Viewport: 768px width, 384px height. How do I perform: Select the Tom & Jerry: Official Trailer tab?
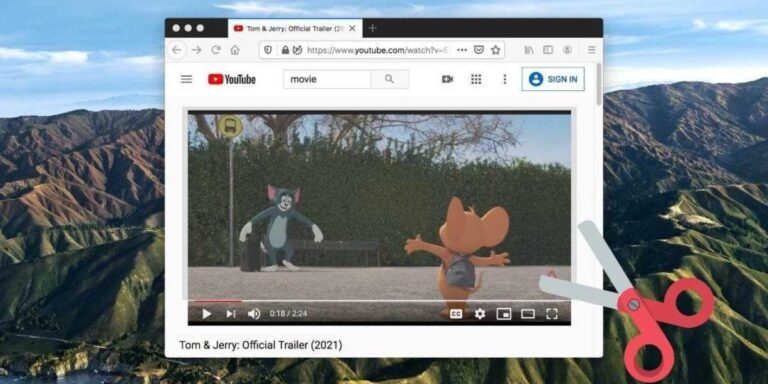click(295, 28)
